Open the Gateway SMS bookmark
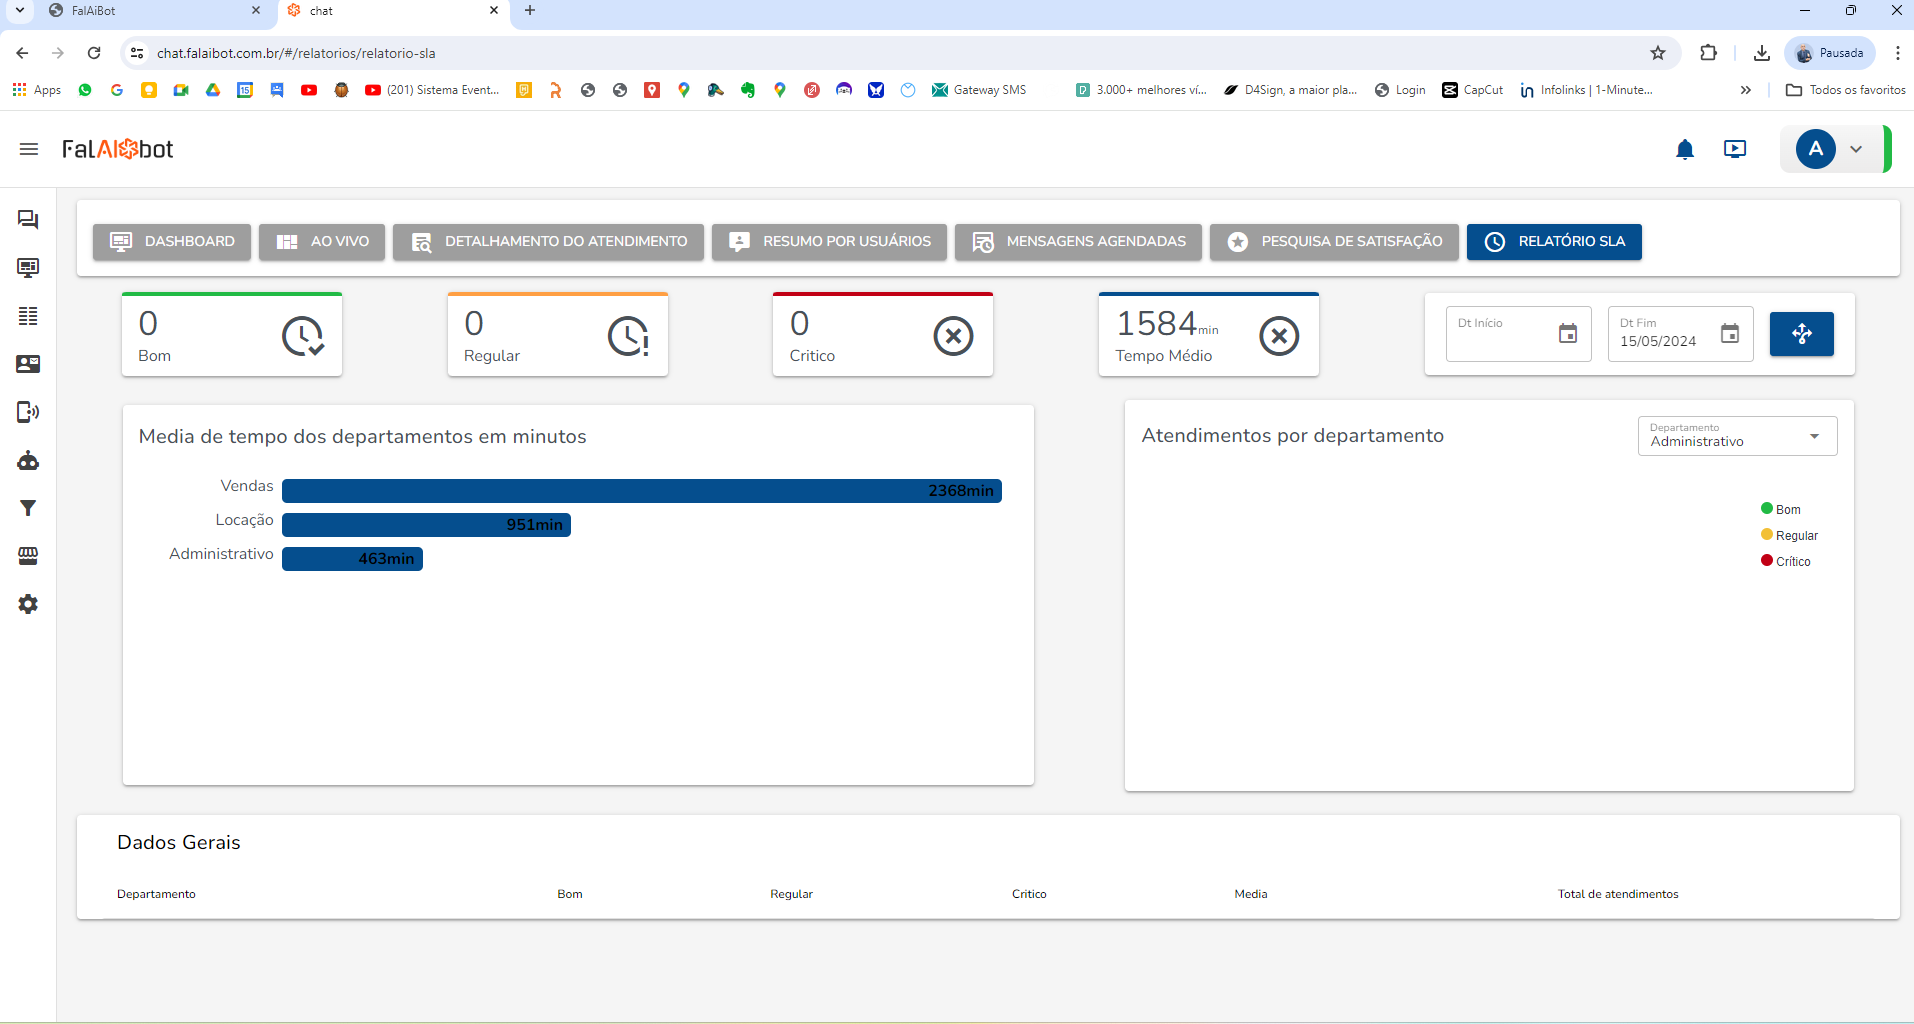Image resolution: width=1914 pixels, height=1024 pixels. [979, 90]
